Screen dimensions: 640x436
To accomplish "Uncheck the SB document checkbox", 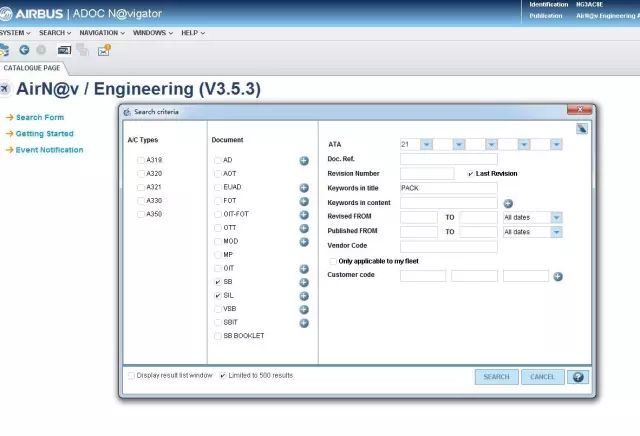I will pyautogui.click(x=218, y=282).
